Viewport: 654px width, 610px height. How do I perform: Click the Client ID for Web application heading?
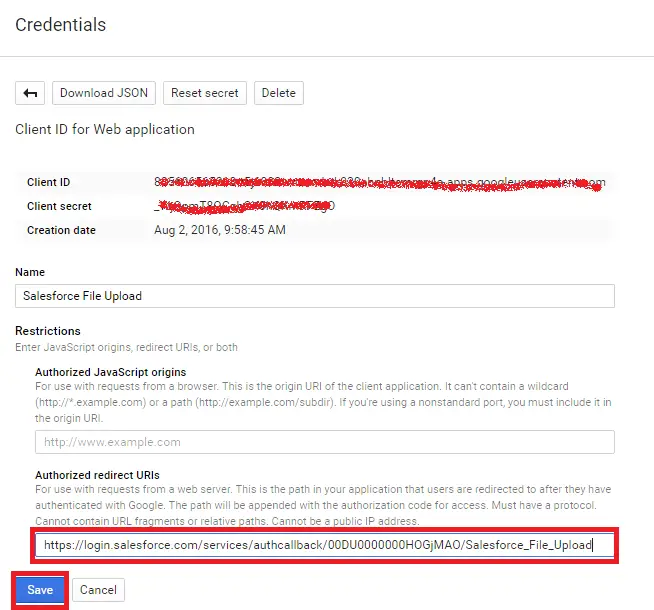tap(105, 129)
